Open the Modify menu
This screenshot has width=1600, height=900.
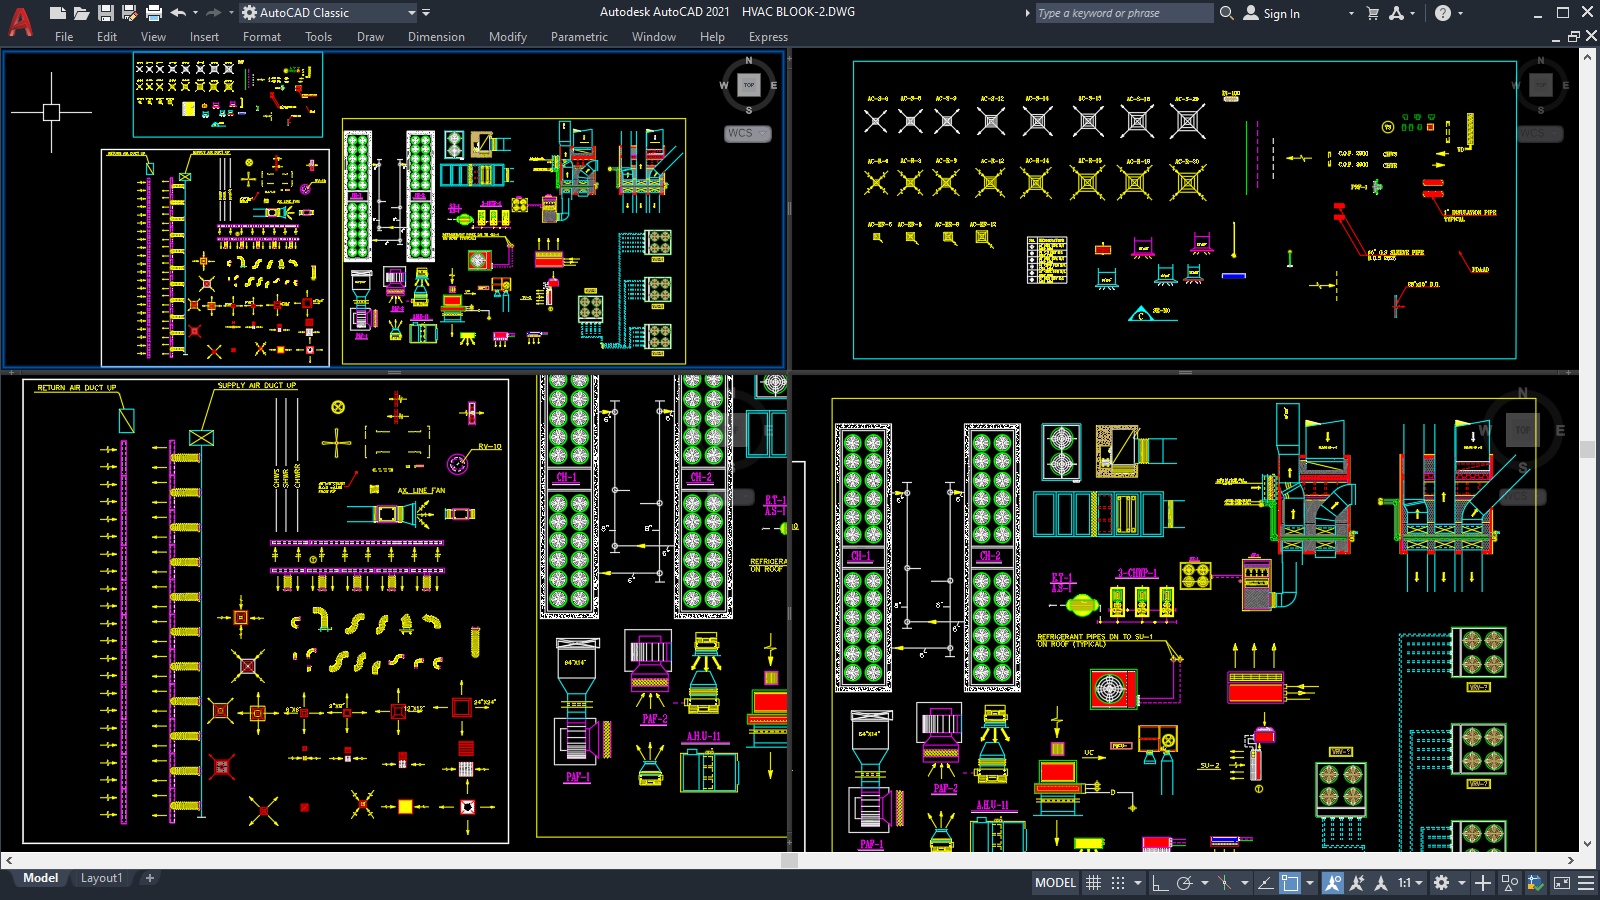pos(508,37)
